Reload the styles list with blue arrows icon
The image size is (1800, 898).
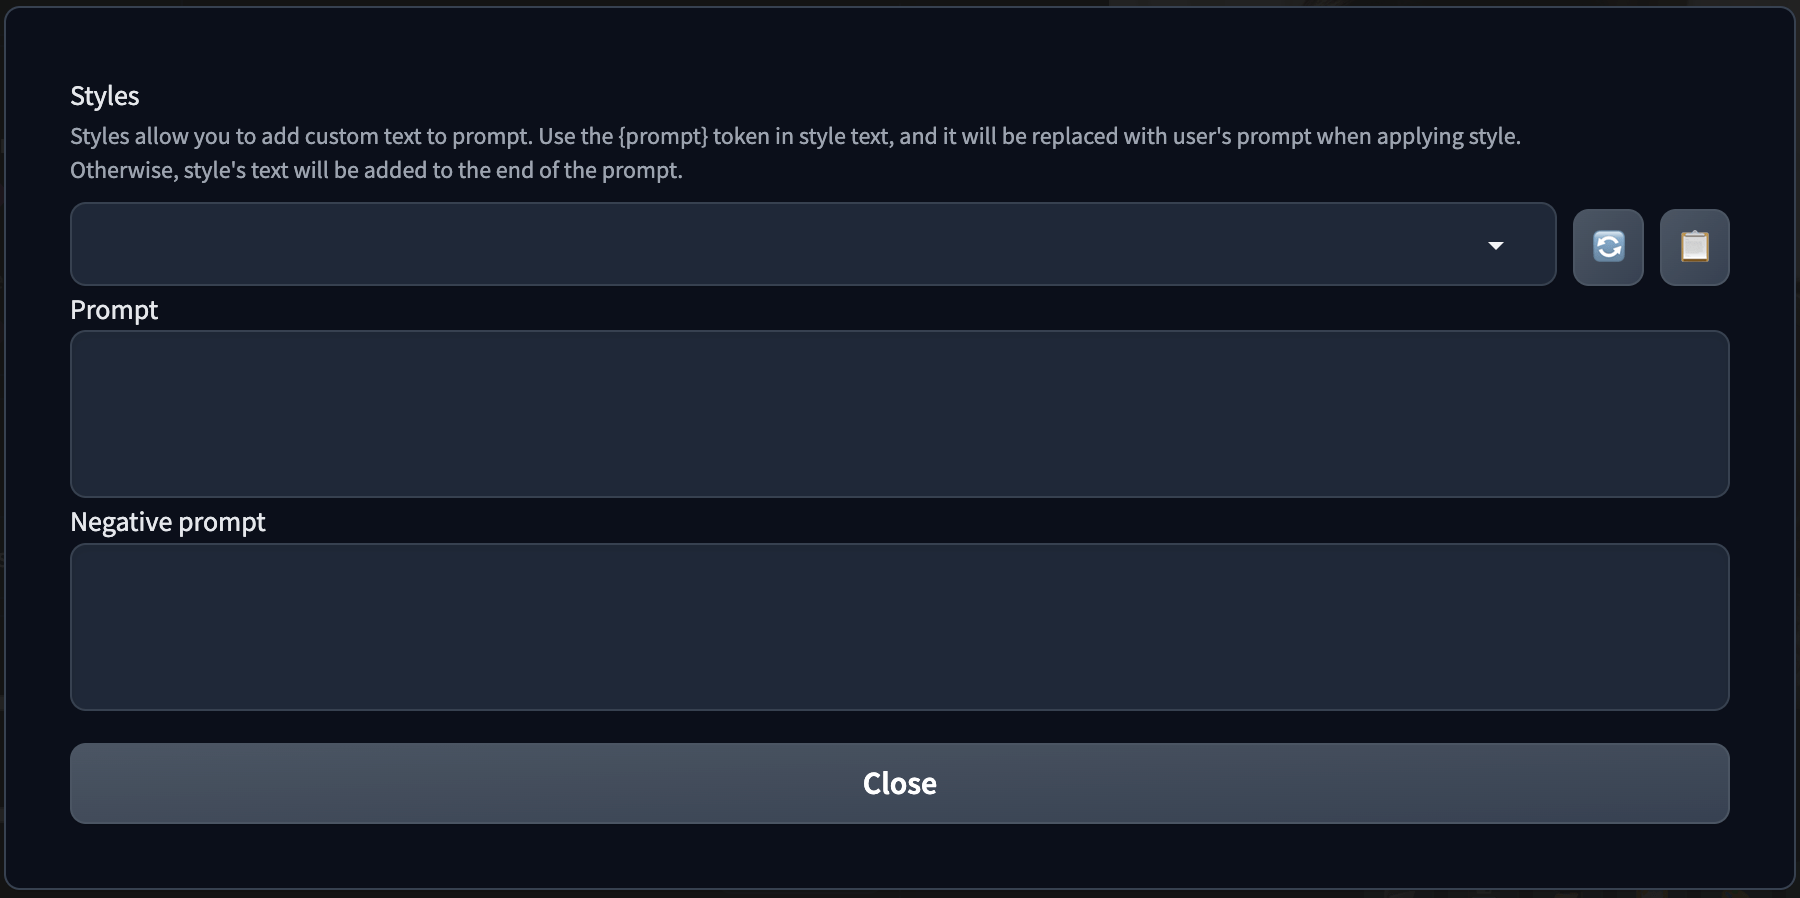1608,247
